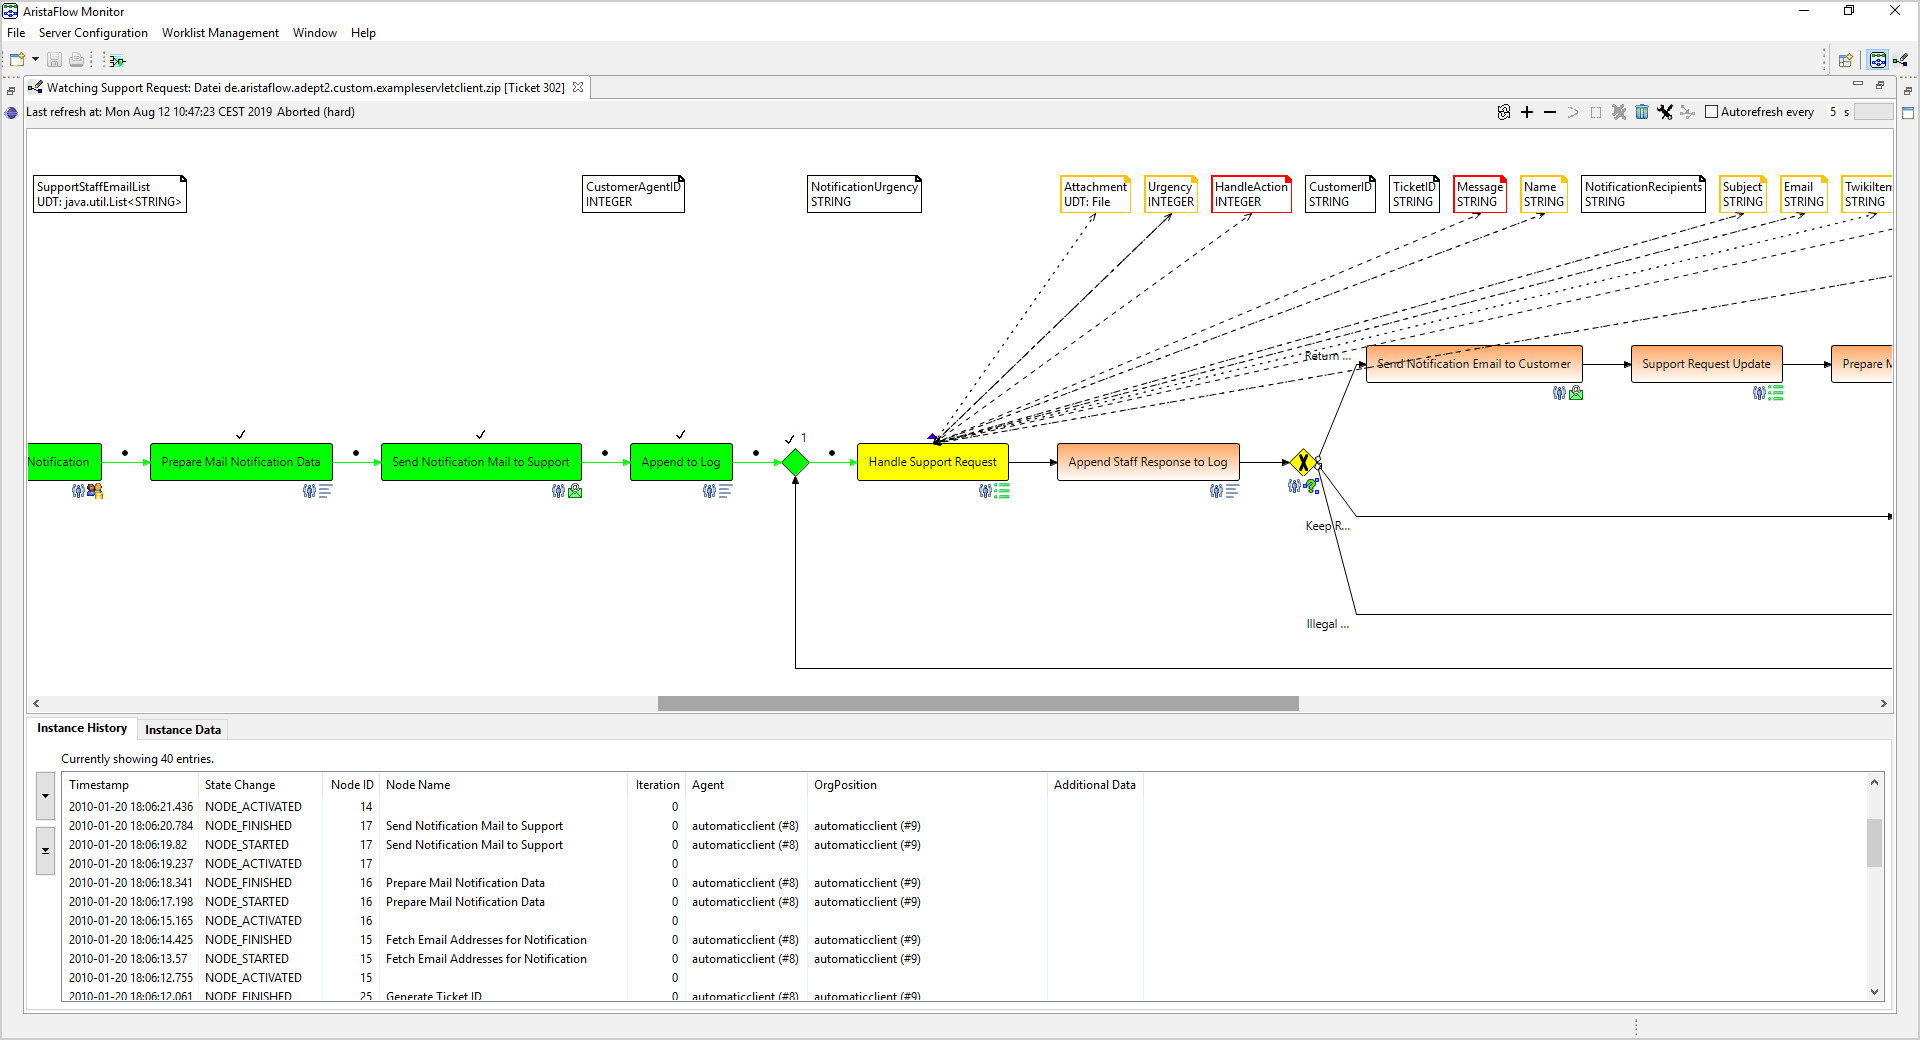Click the right sidebar window view icon
Image resolution: width=1920 pixels, height=1040 pixels.
pyautogui.click(x=1908, y=113)
